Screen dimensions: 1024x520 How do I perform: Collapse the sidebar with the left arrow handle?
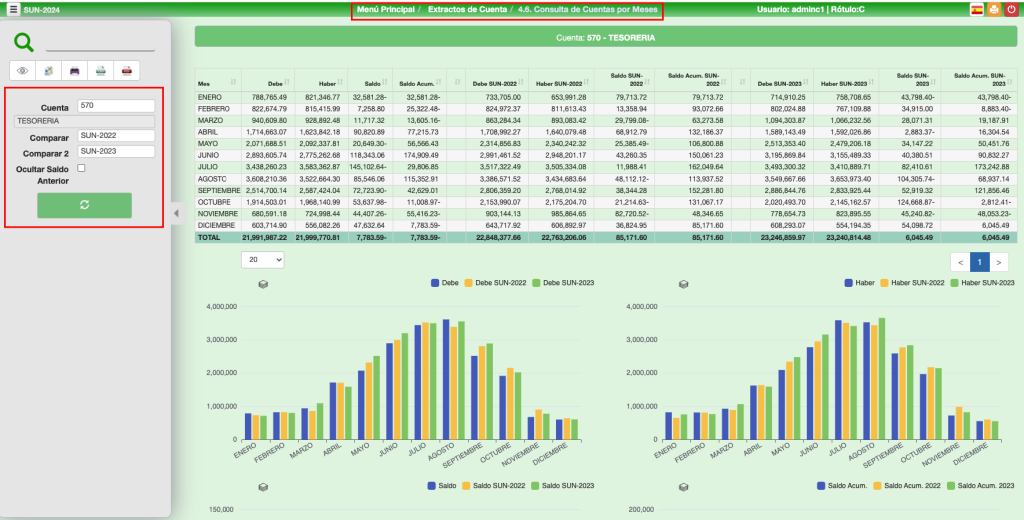point(176,212)
